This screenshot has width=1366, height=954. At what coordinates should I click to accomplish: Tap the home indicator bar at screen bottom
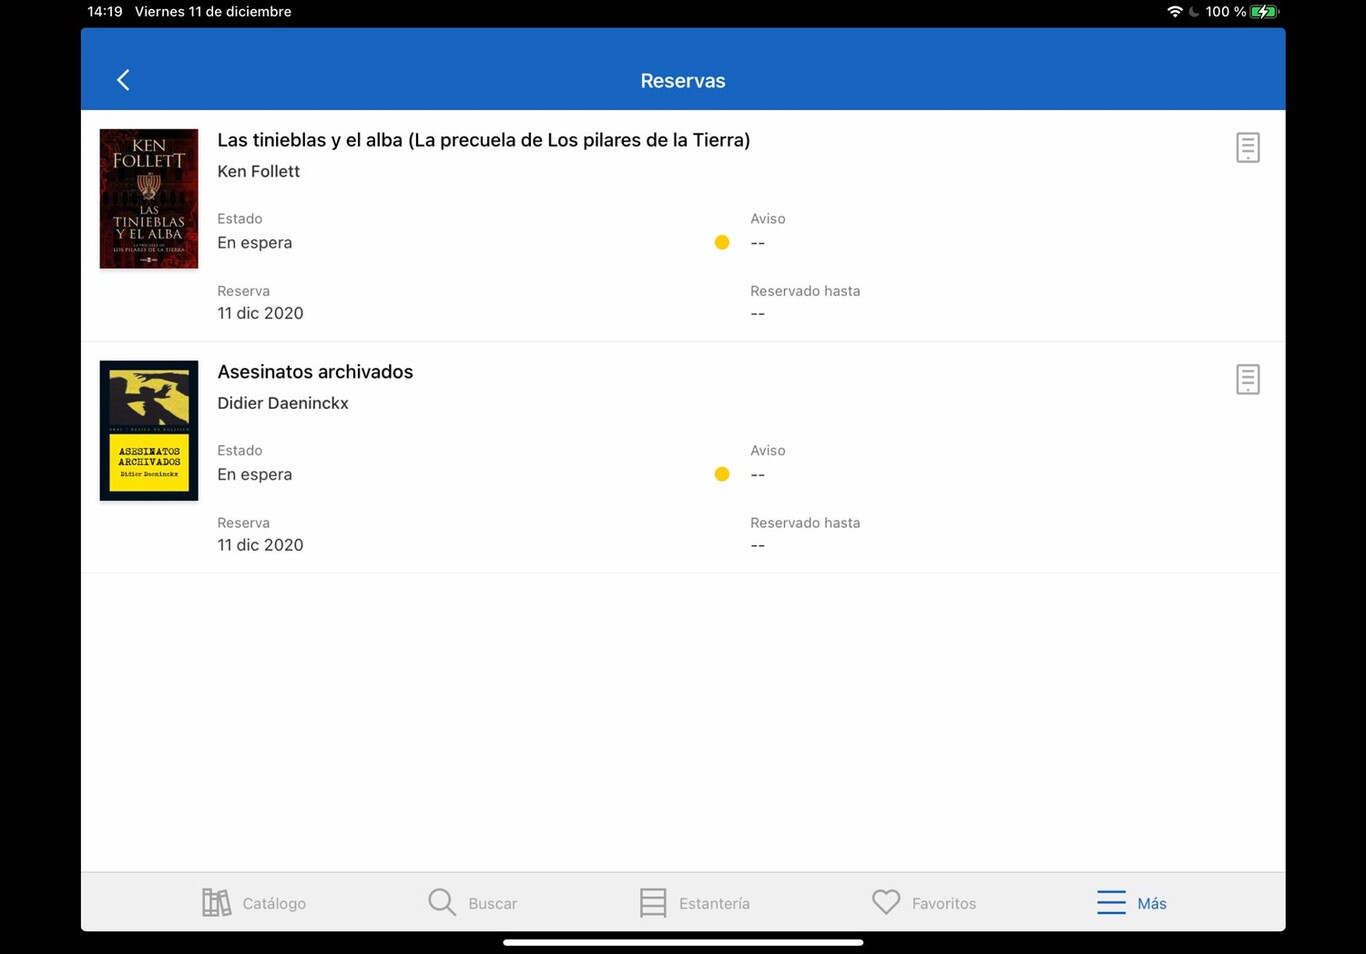pos(683,941)
